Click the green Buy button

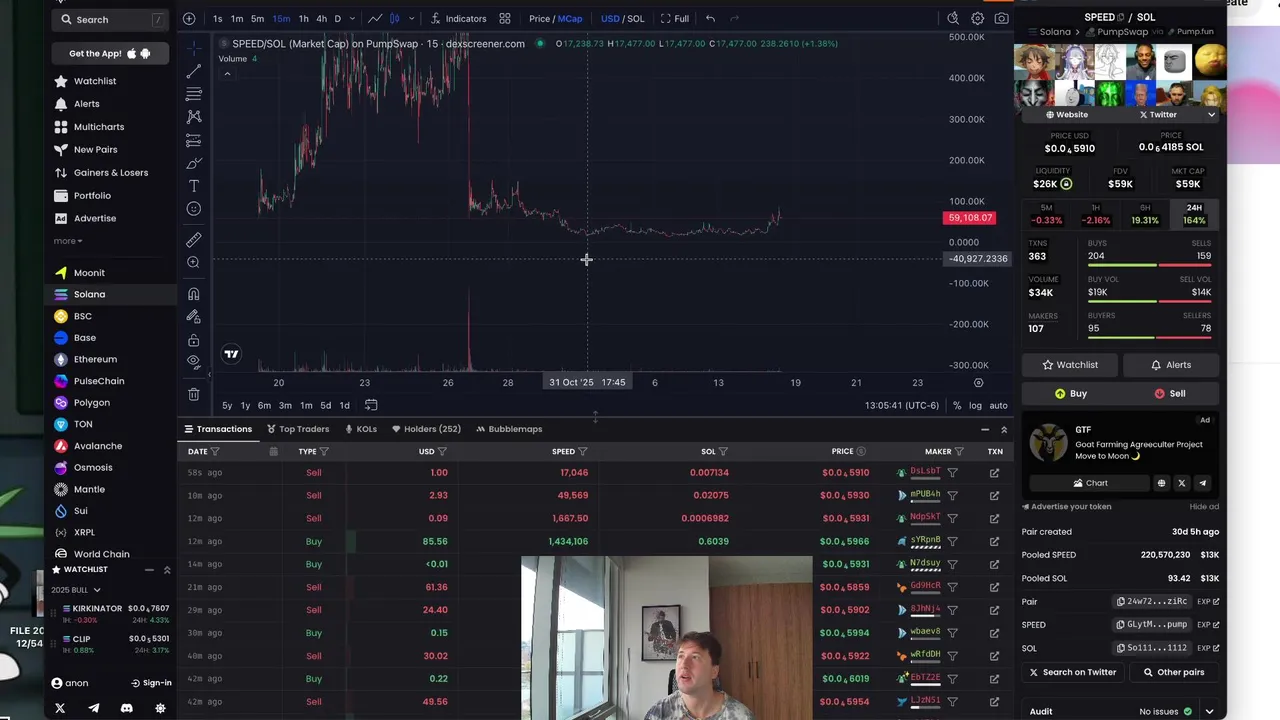point(1070,394)
